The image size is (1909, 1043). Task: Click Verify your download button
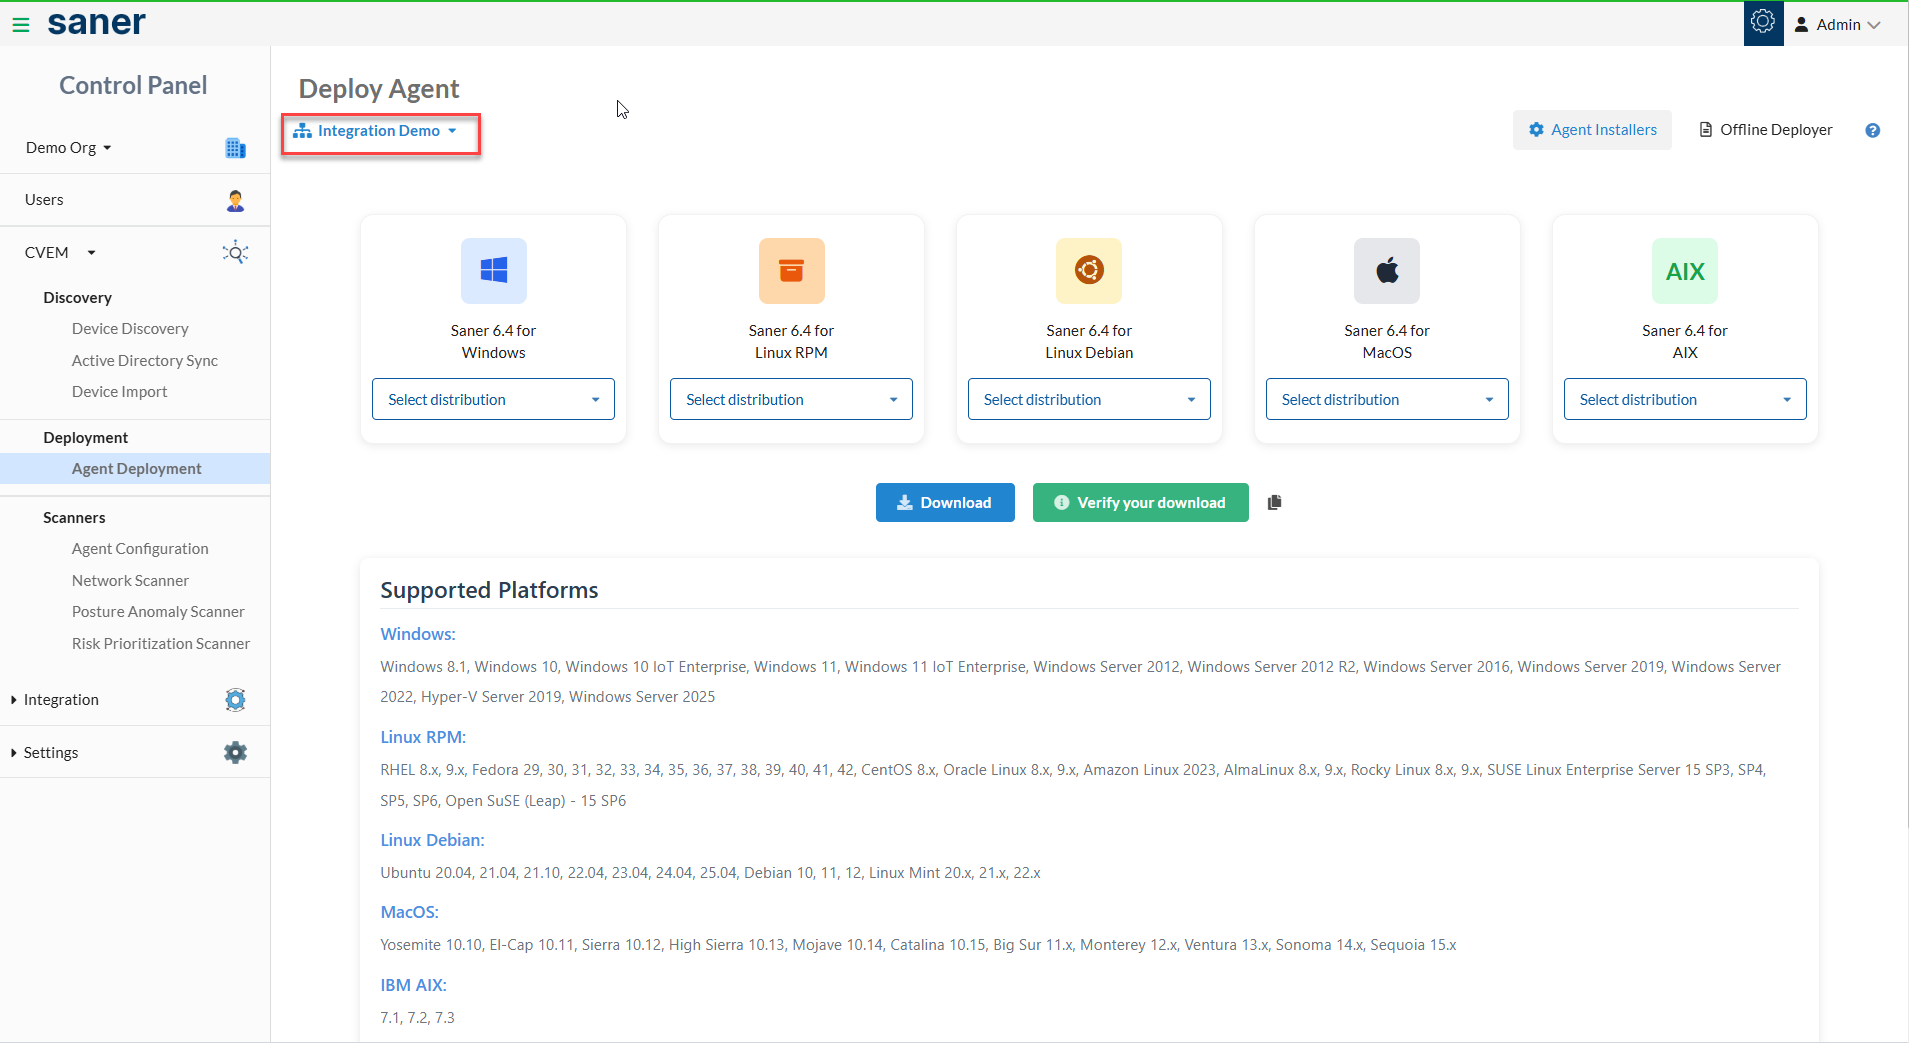pos(1140,503)
